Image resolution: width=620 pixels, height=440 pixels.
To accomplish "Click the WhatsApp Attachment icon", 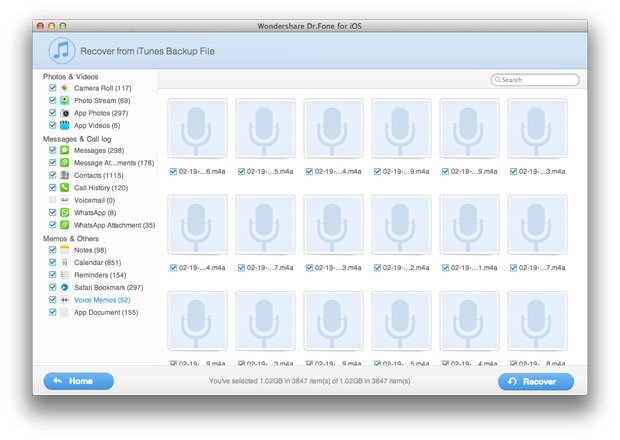I will (x=64, y=225).
